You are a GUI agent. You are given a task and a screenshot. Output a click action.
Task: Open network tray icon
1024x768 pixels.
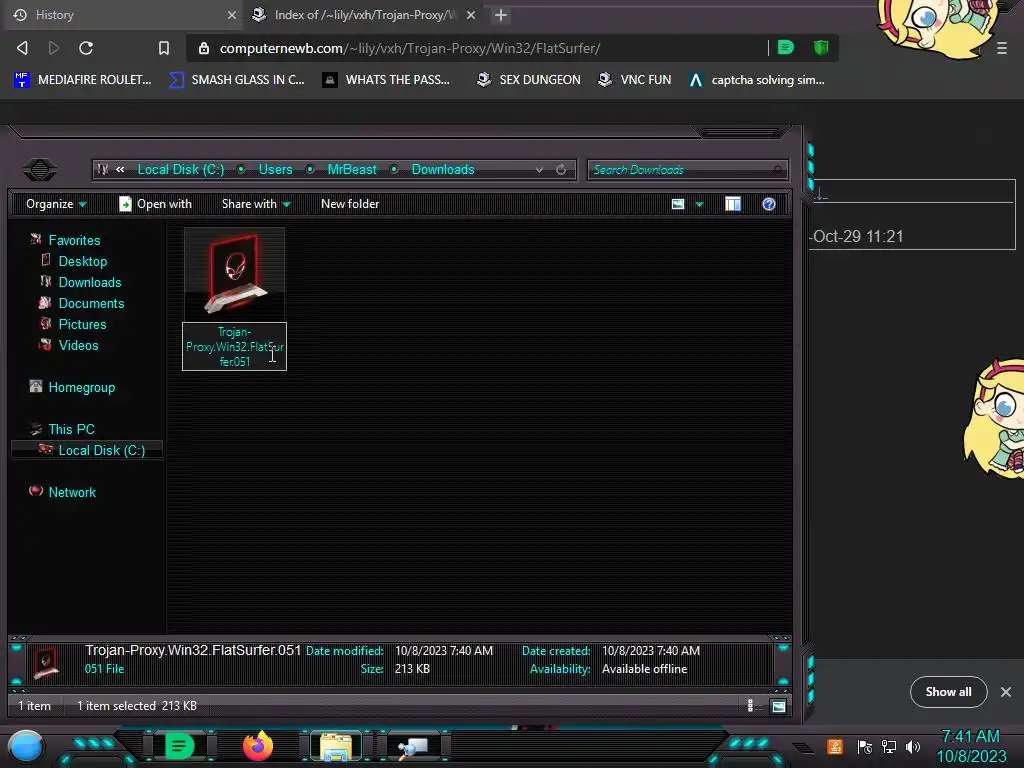[889, 746]
